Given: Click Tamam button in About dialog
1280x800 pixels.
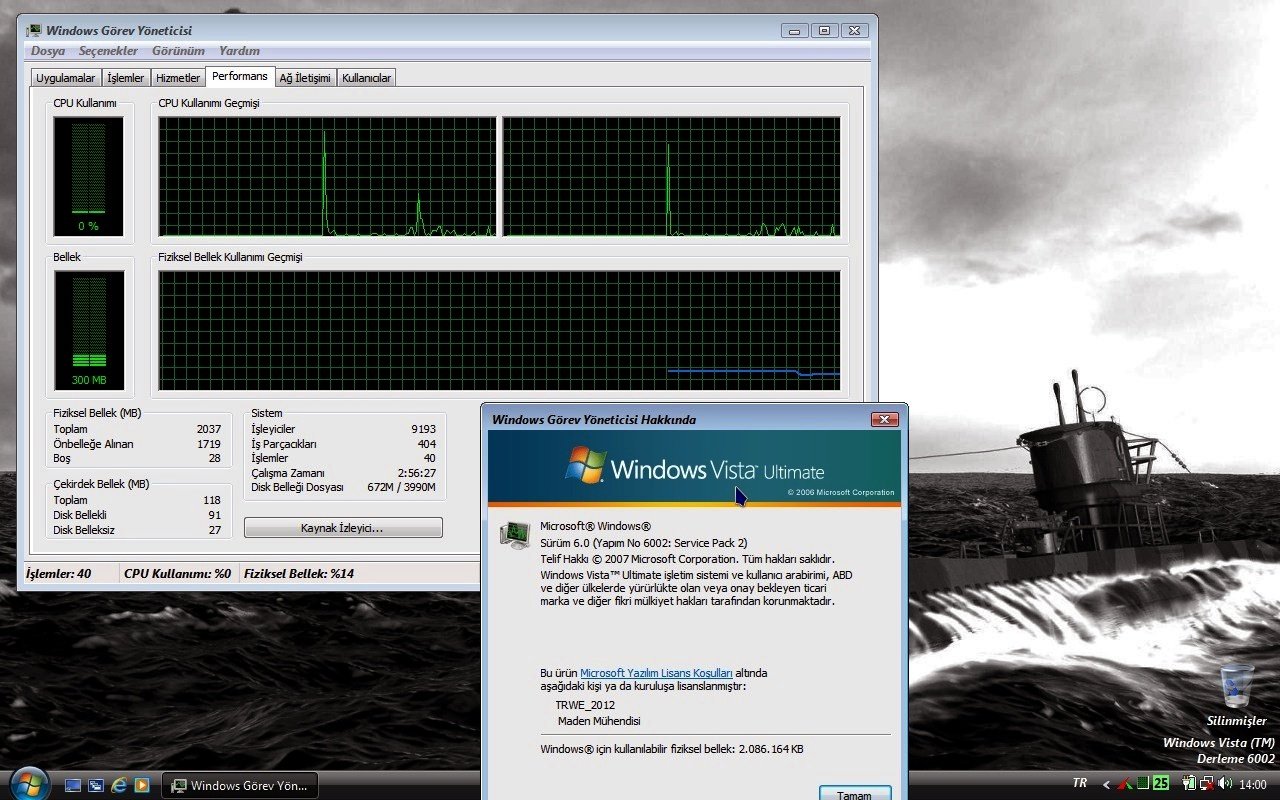Looking at the screenshot, I should coord(855,794).
